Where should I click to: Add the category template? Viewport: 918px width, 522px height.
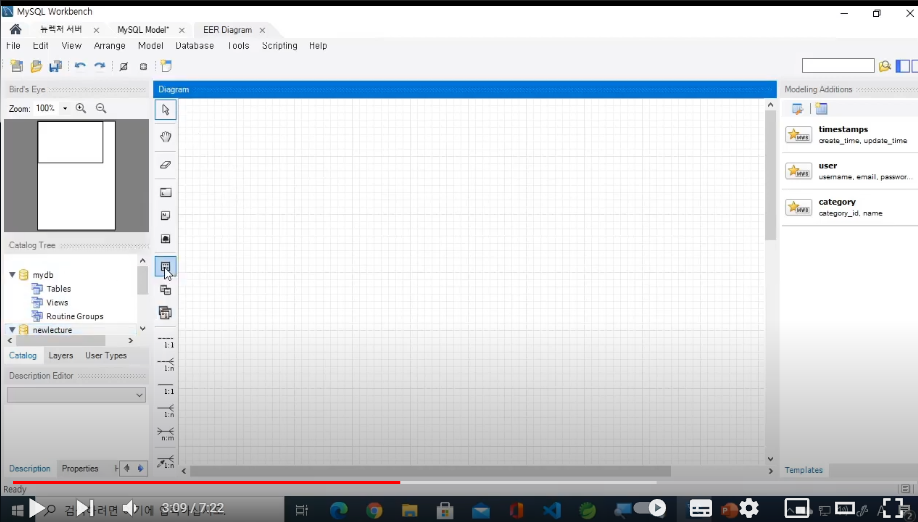(x=850, y=207)
